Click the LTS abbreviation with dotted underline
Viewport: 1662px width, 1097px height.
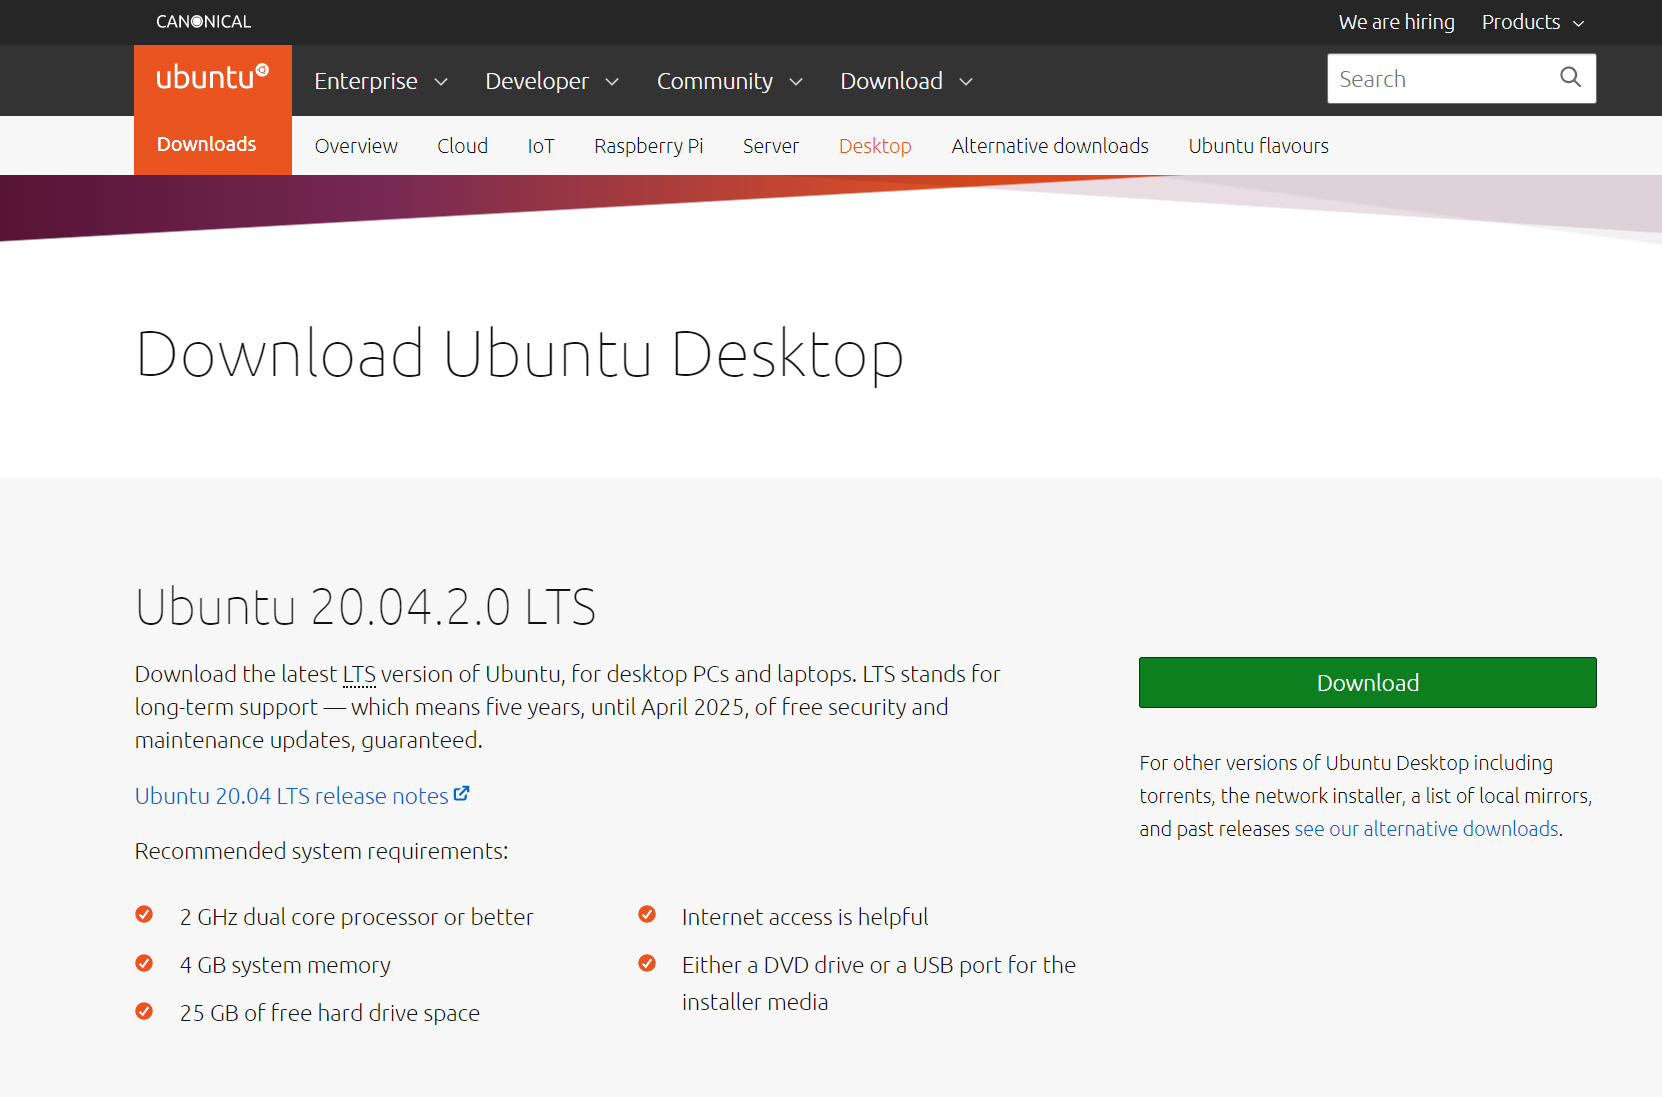point(359,674)
